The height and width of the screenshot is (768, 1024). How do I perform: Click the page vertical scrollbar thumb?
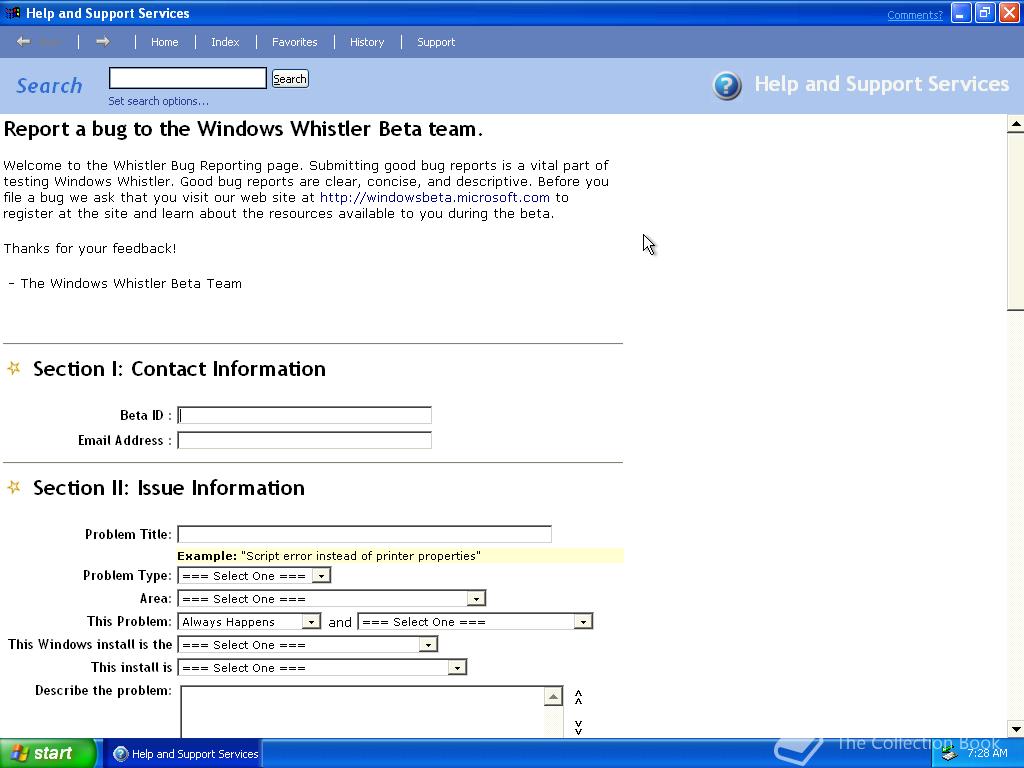pyautogui.click(x=1016, y=221)
